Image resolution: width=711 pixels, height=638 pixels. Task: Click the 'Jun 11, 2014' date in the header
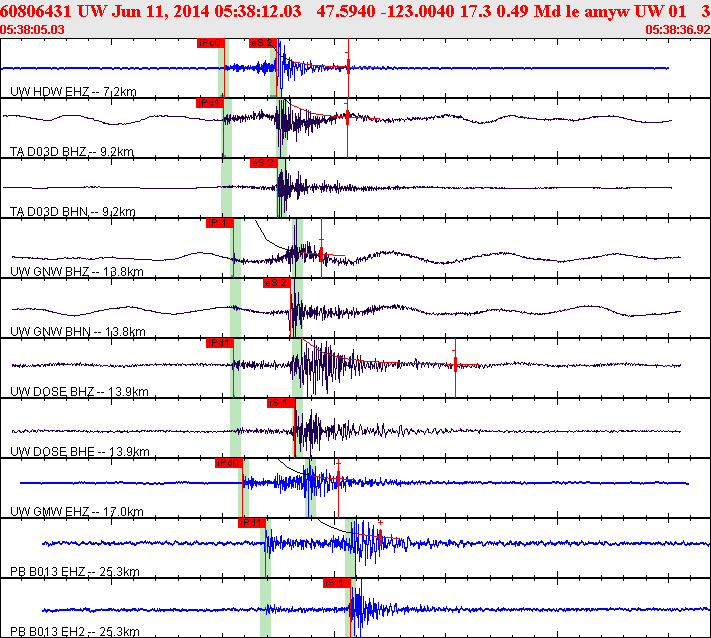[x=161, y=11]
